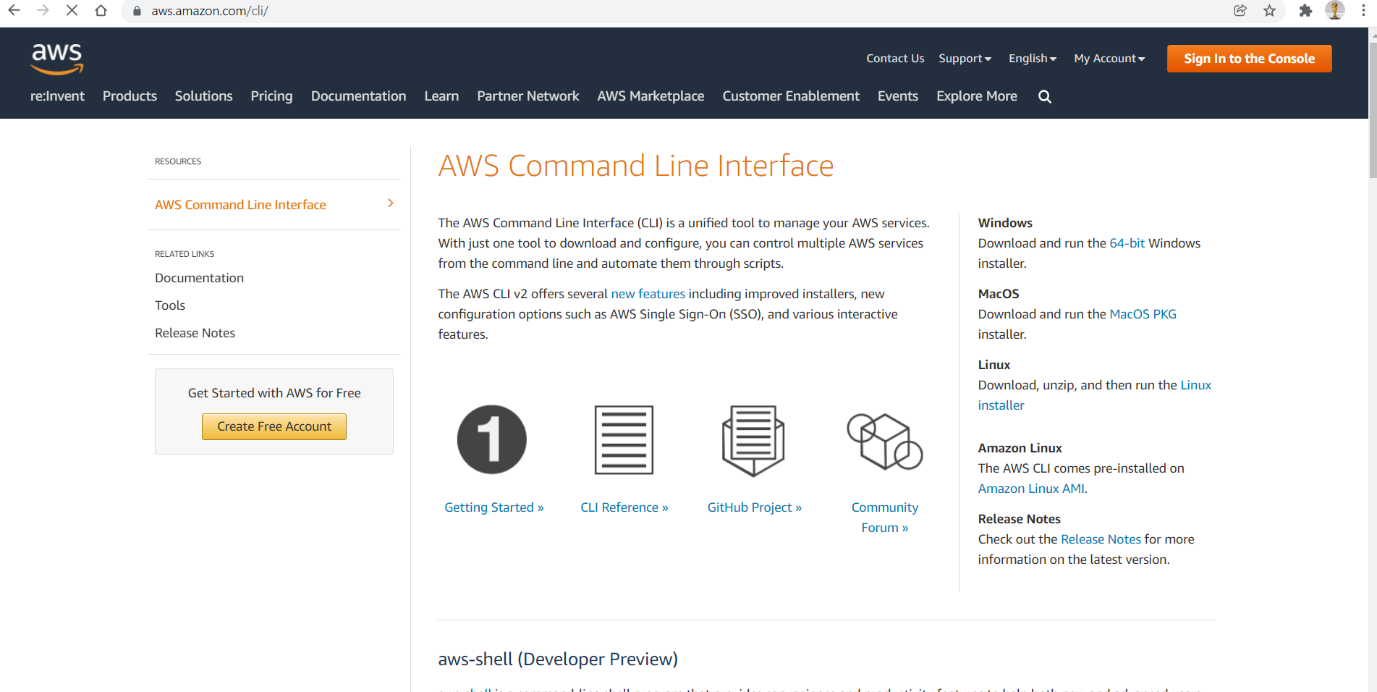Select Partner Network in the nav bar
The image size is (1377, 692).
coord(528,96)
